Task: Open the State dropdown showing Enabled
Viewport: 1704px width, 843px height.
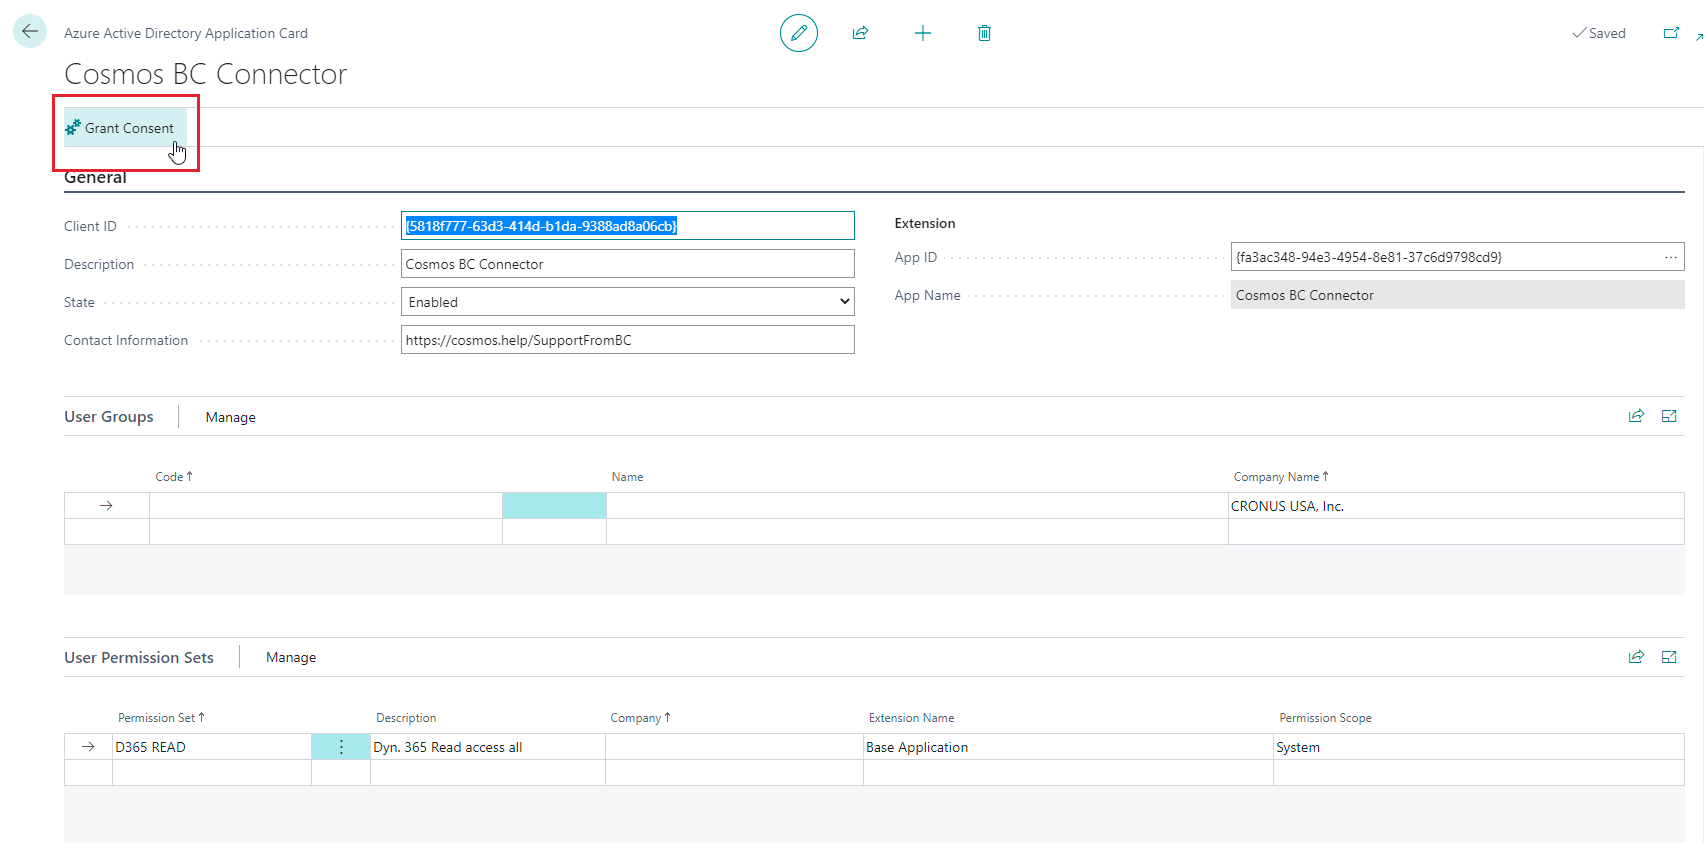Action: (x=628, y=302)
